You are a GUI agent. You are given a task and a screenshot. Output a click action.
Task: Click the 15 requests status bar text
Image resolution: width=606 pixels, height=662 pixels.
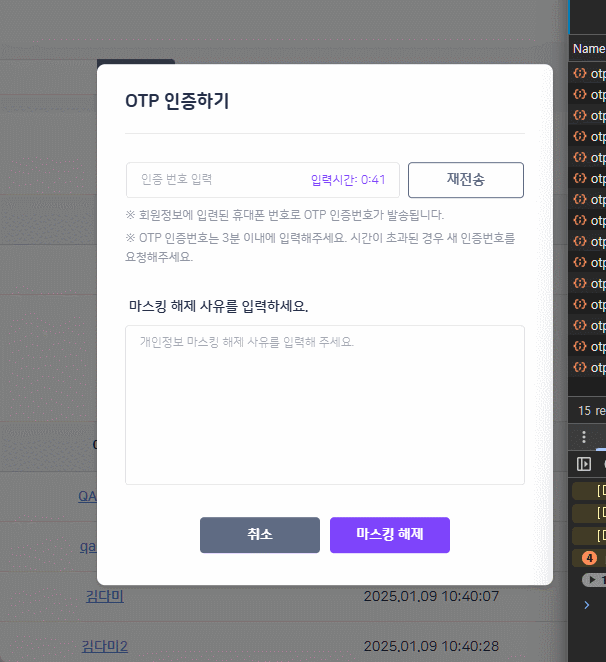pos(591,410)
